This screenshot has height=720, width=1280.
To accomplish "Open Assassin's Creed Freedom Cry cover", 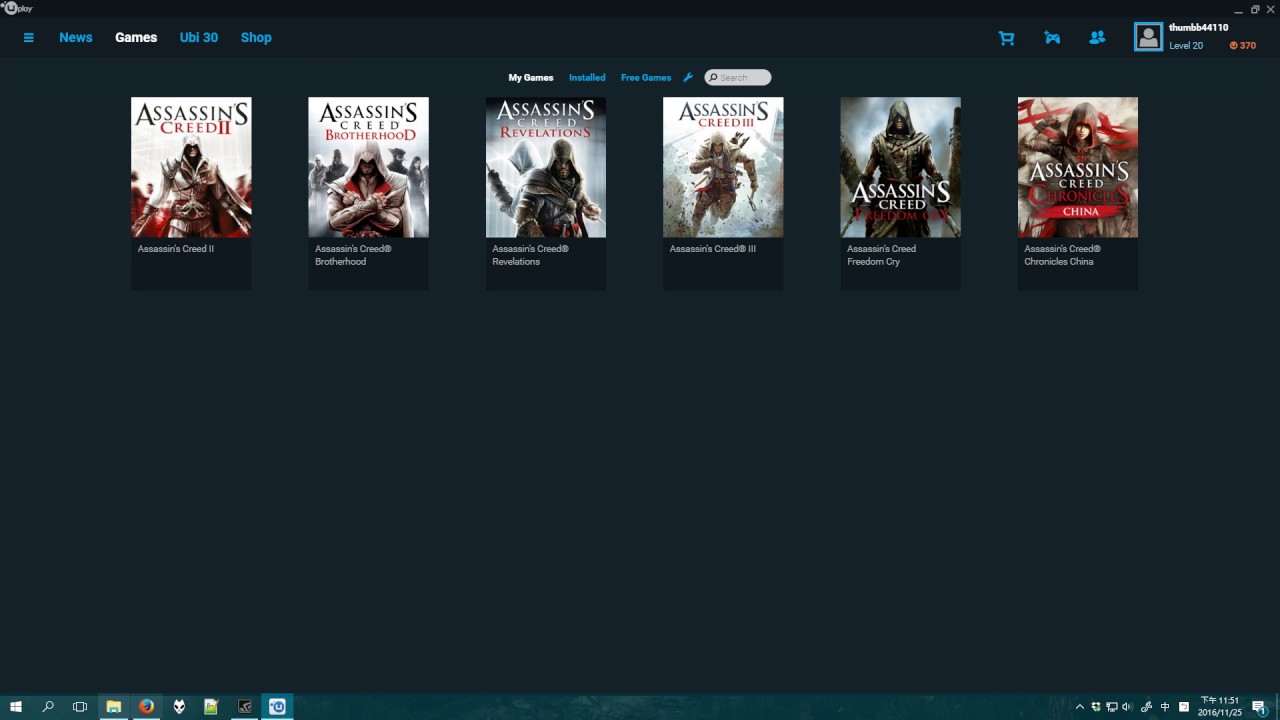I will [x=900, y=167].
